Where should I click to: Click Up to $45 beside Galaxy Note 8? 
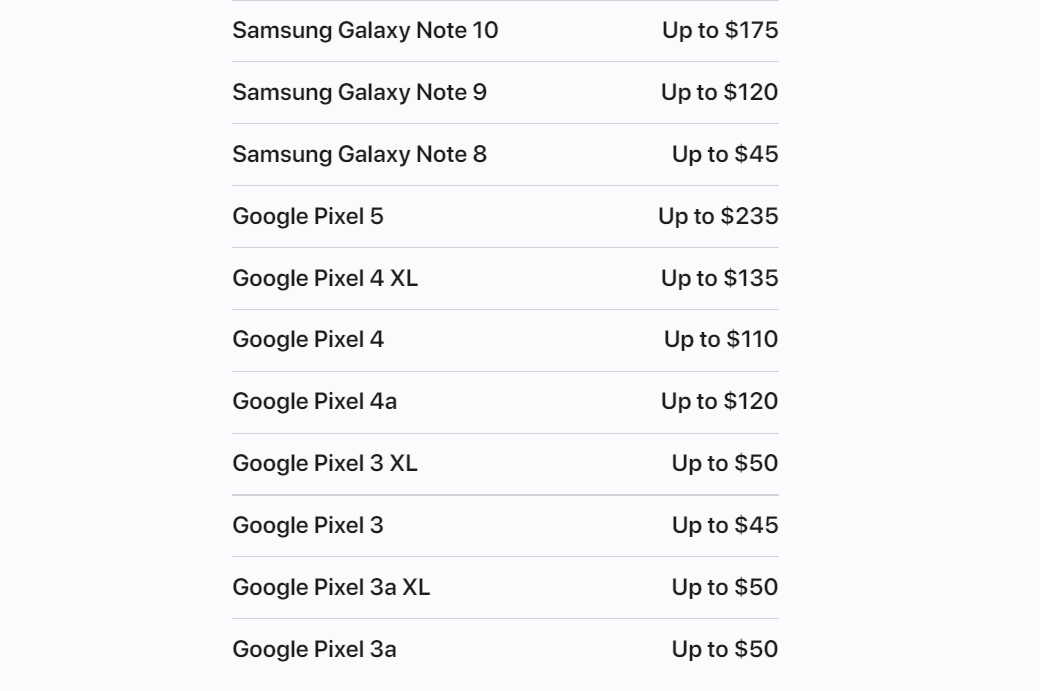pyautogui.click(x=725, y=154)
